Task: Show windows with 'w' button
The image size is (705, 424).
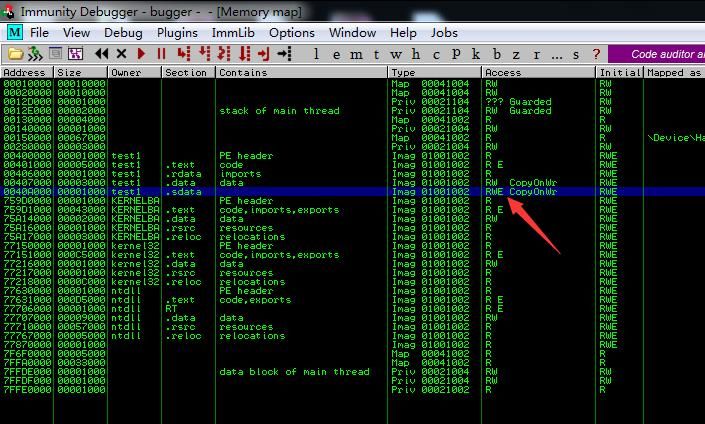Action: (x=396, y=55)
